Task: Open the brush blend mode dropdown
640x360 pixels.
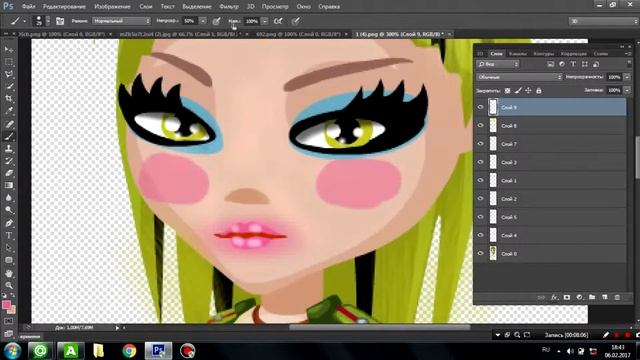Action: [122, 21]
